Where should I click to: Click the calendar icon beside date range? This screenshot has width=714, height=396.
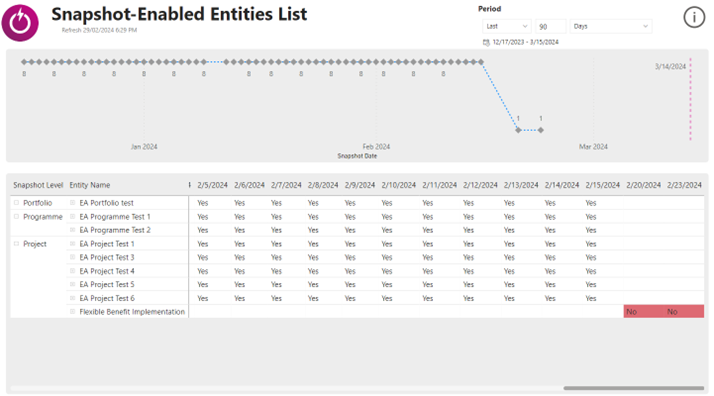coord(486,42)
